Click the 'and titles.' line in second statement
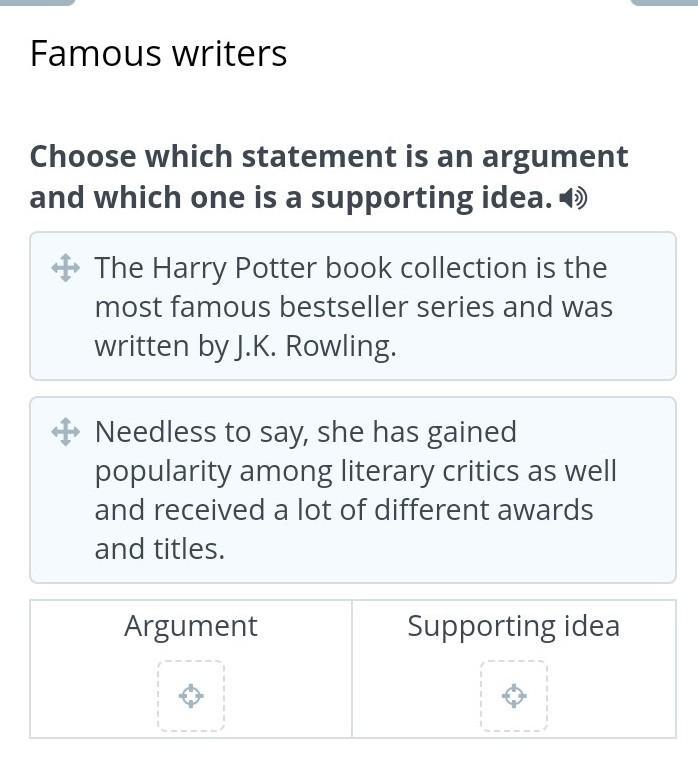The width and height of the screenshot is (698, 779). pyautogui.click(x=160, y=548)
